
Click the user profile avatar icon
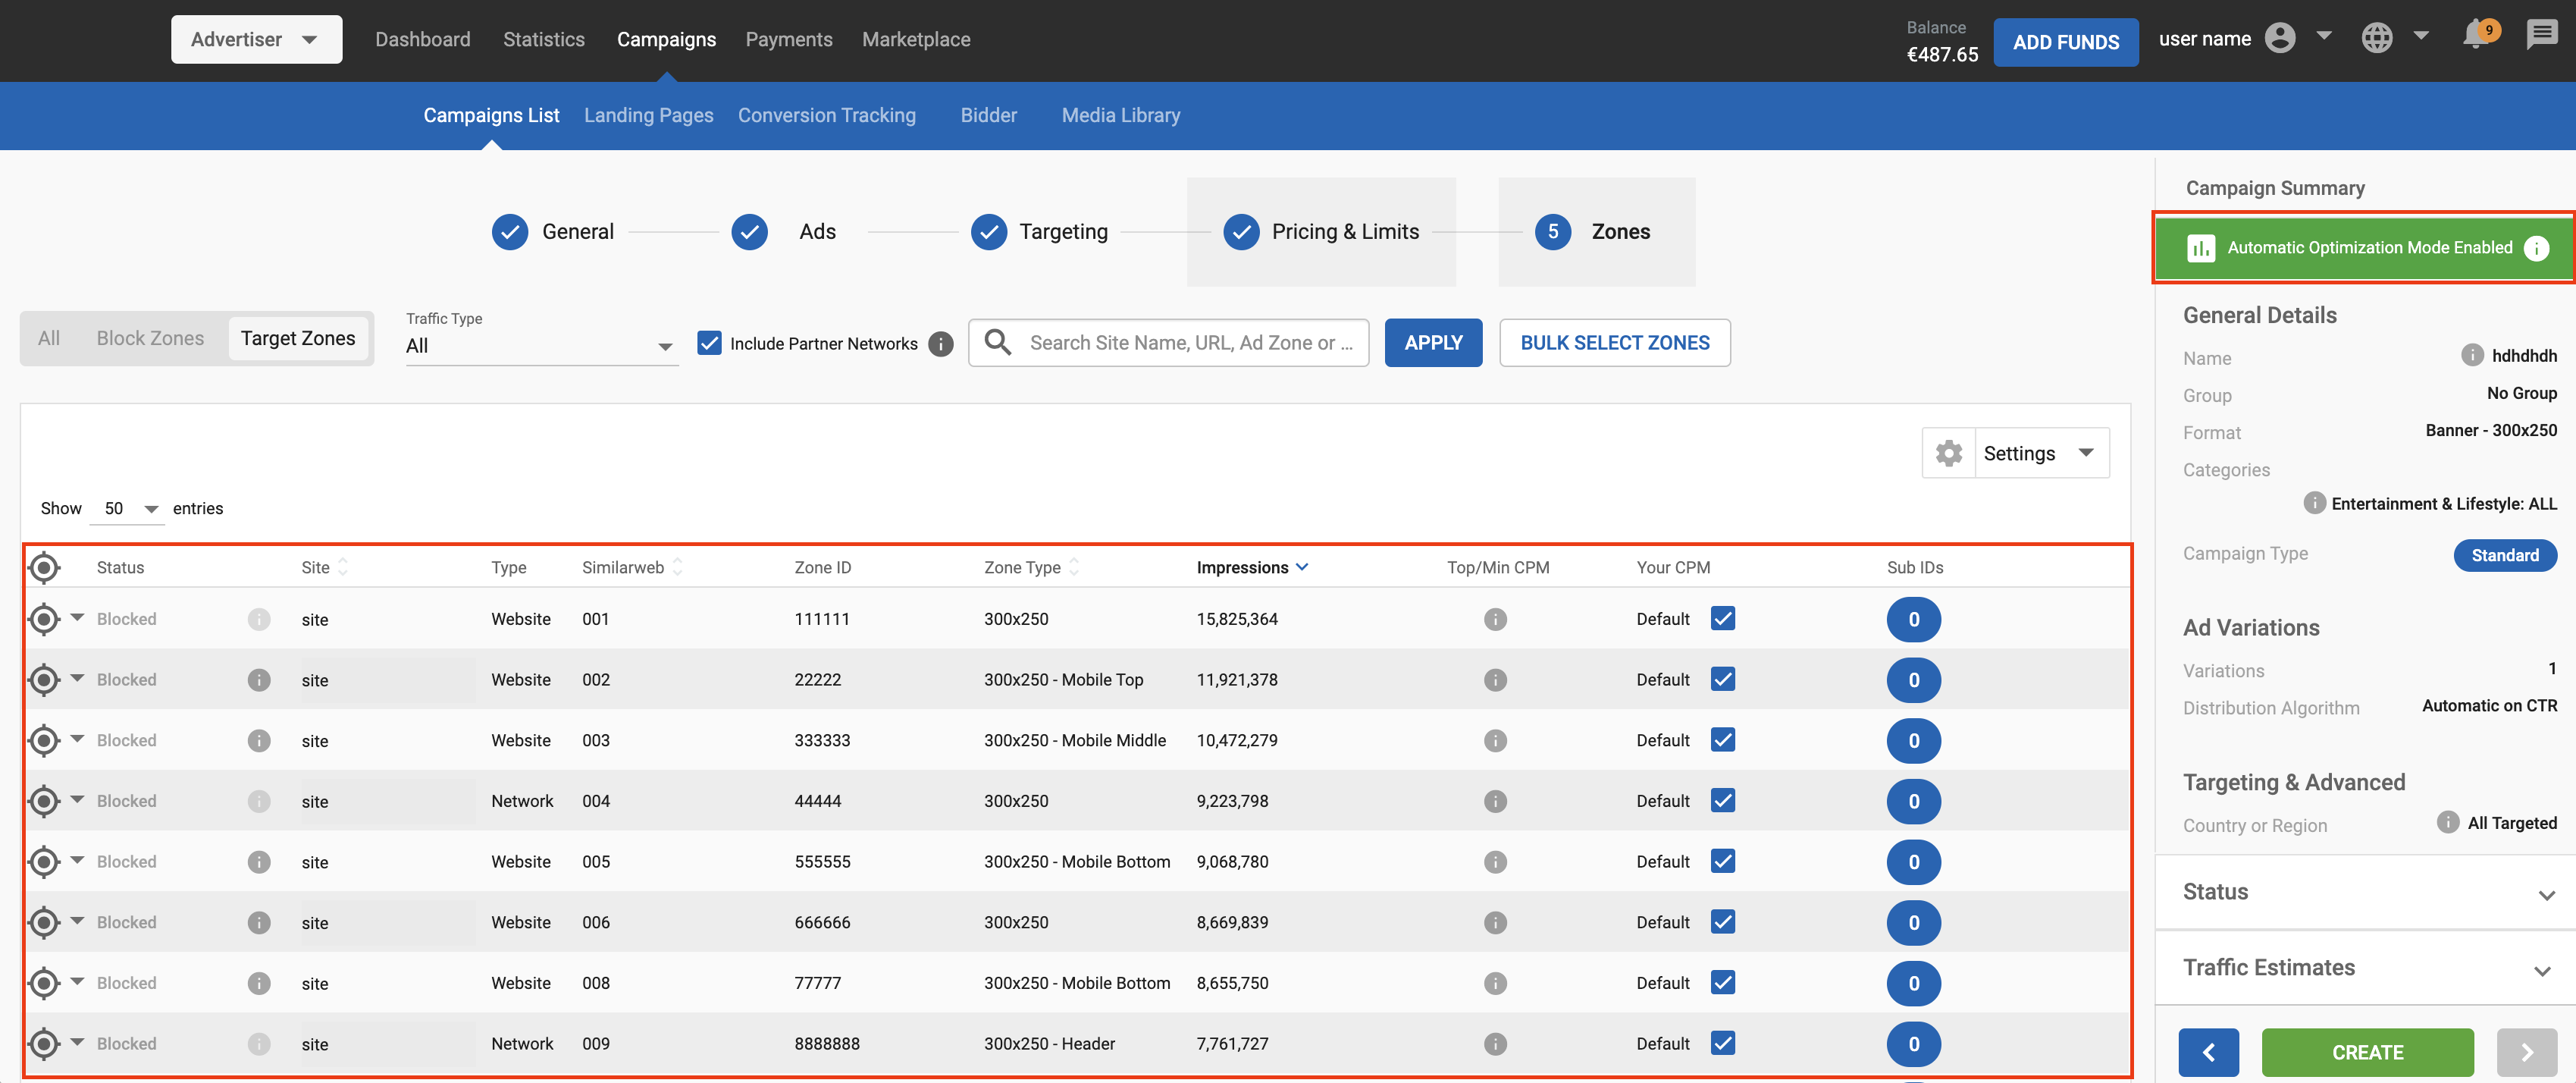point(2280,38)
